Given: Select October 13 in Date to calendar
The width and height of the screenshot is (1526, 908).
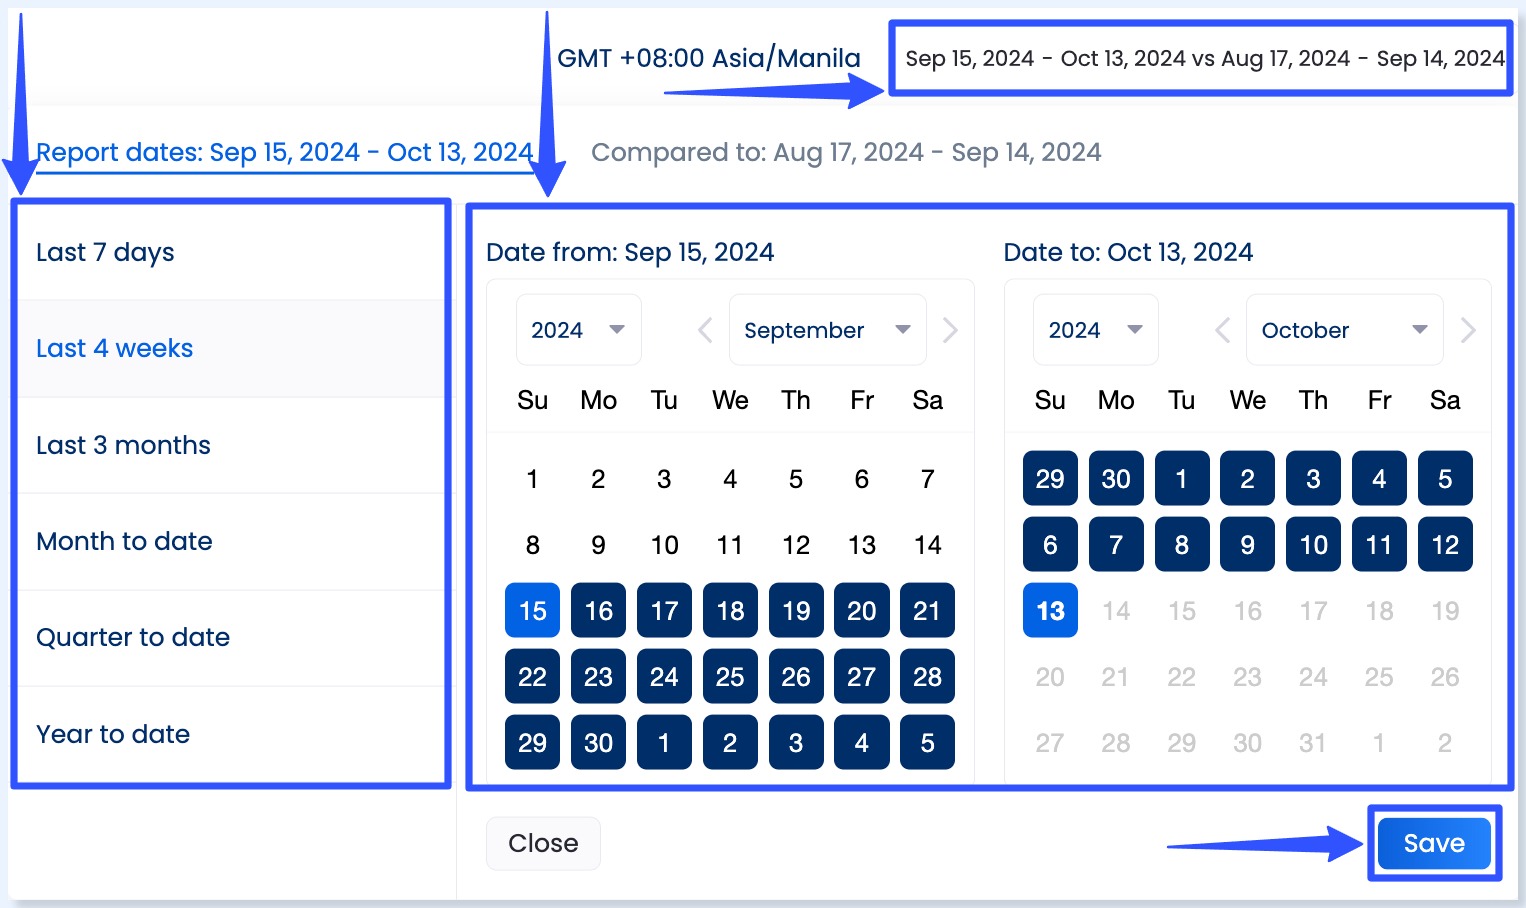Looking at the screenshot, I should pyautogui.click(x=1050, y=611).
